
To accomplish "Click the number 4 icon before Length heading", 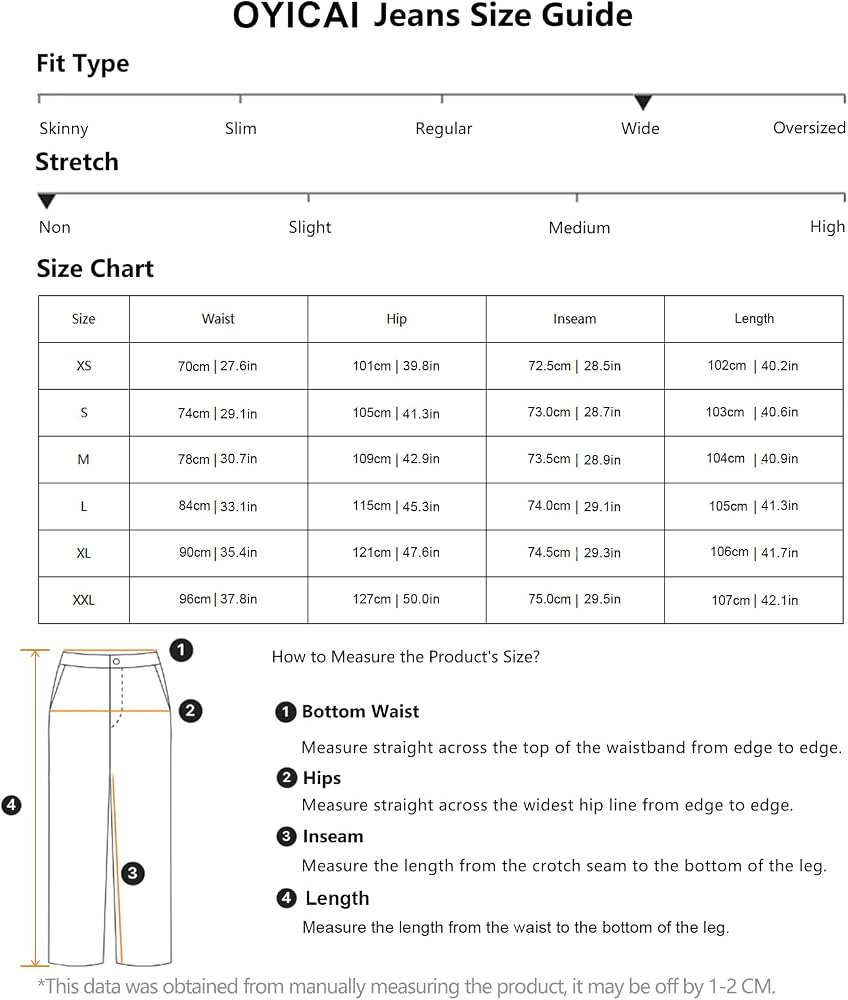I will click(287, 898).
